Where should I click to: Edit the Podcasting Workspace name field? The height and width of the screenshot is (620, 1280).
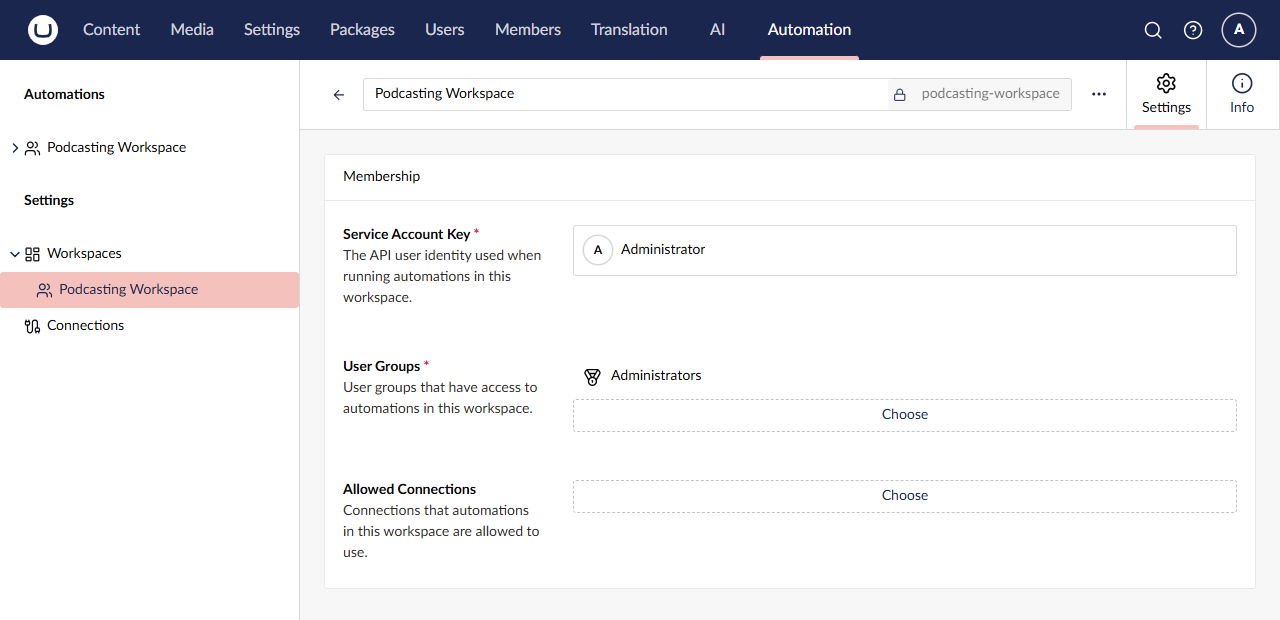pyautogui.click(x=625, y=94)
